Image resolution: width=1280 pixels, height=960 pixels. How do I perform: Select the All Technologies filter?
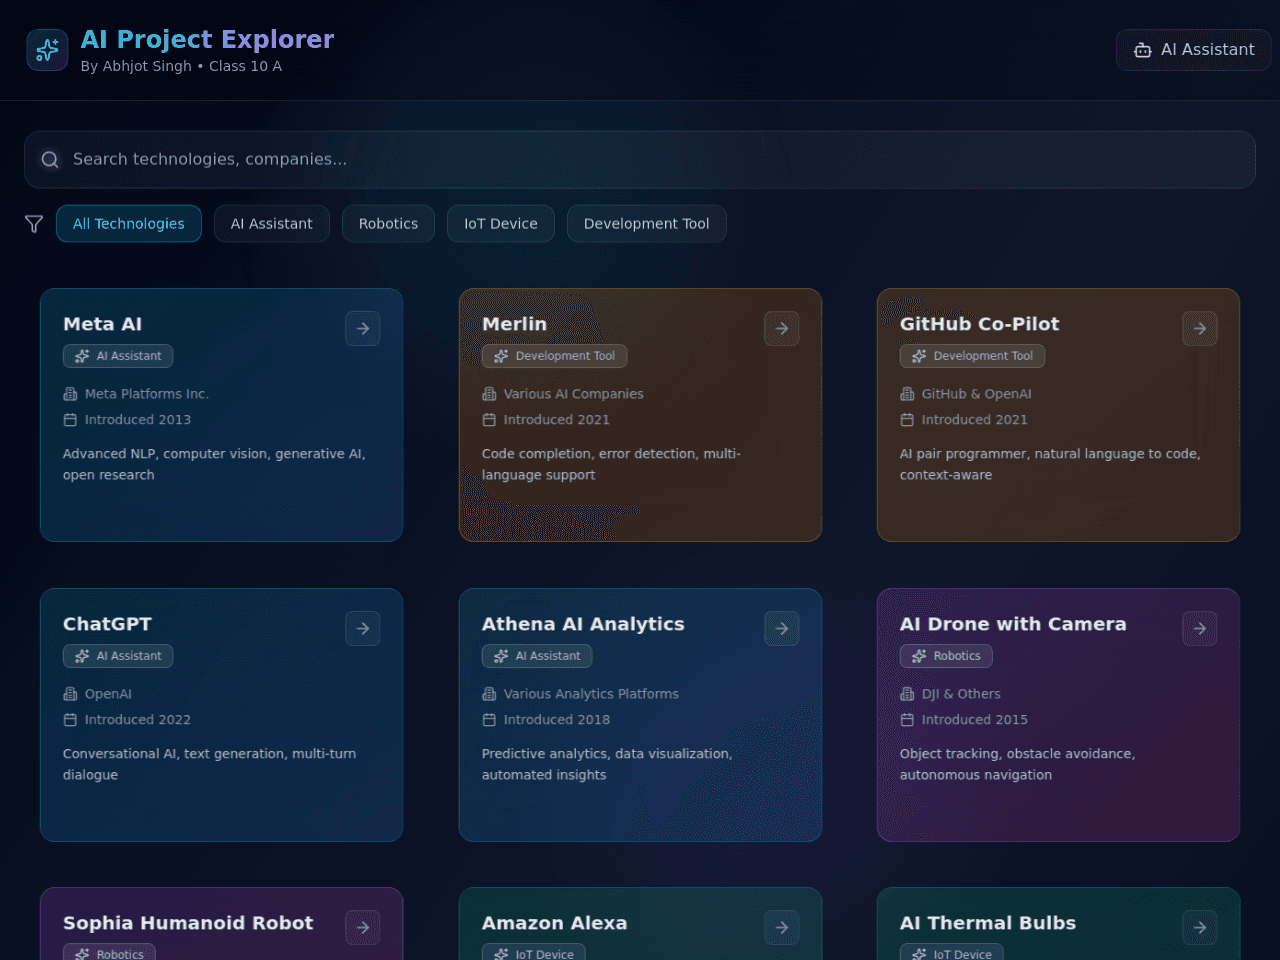129,224
